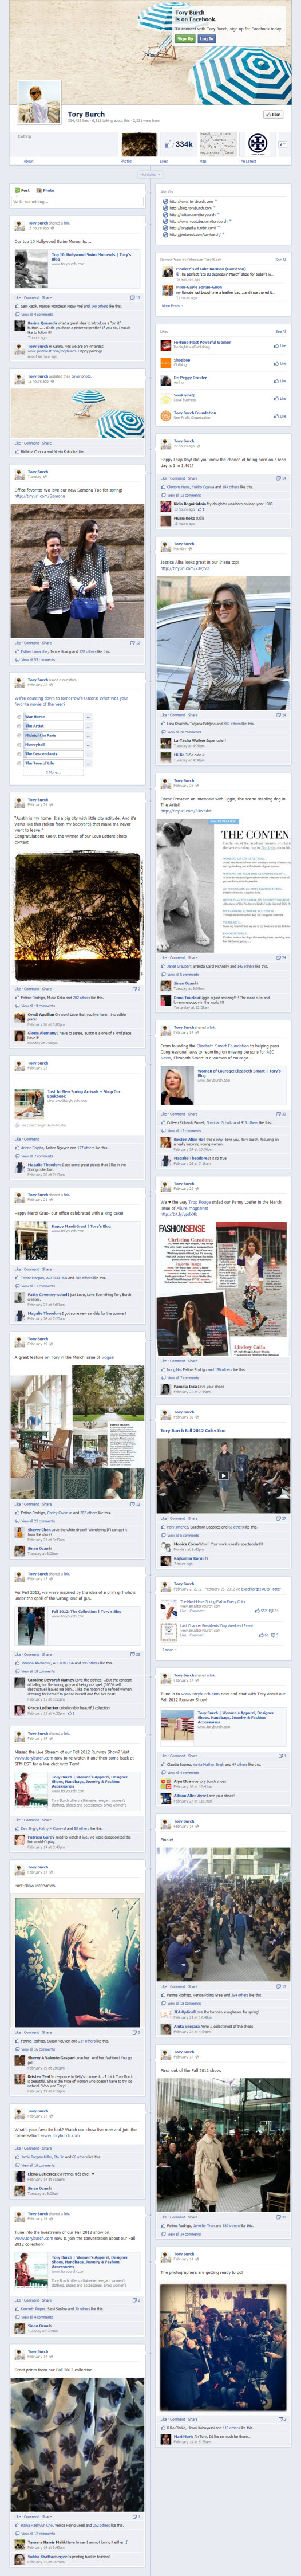
Task: Click the green Sign Up button
Action: coord(185,39)
